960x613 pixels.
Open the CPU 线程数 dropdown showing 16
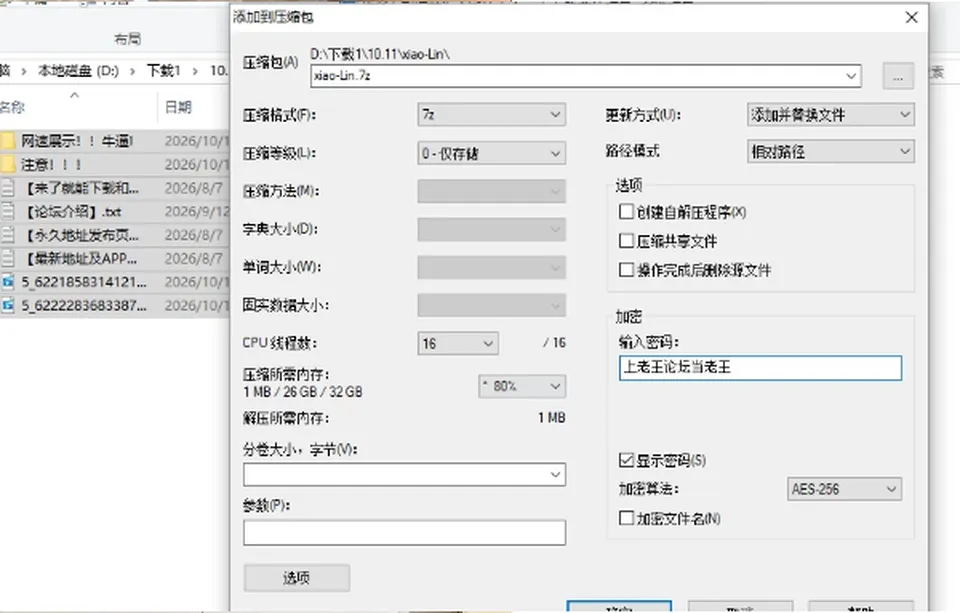457,343
